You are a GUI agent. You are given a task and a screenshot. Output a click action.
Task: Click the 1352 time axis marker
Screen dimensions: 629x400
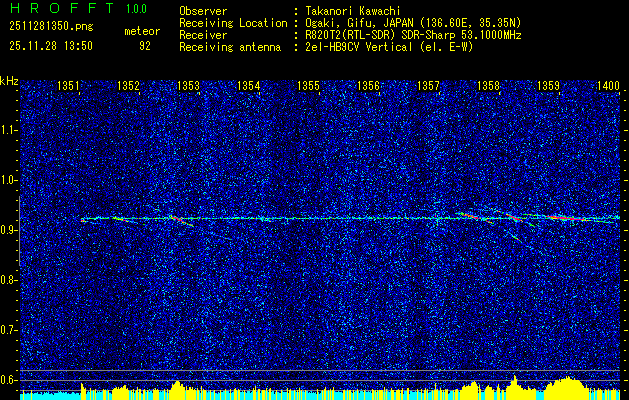click(x=128, y=85)
